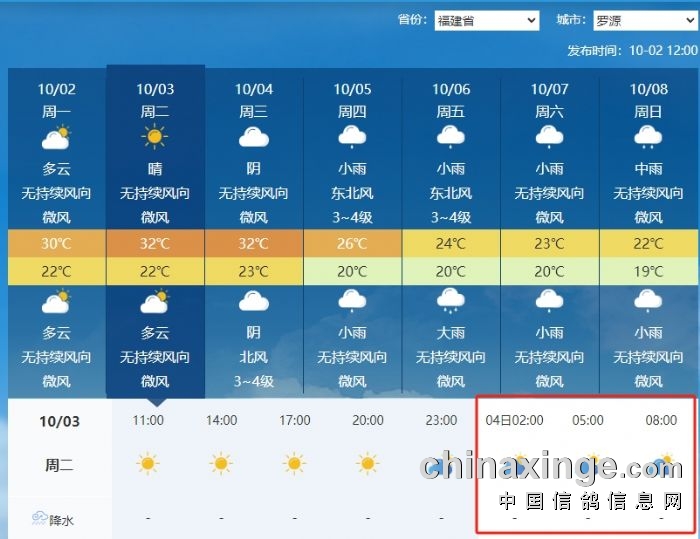The width and height of the screenshot is (700, 539).
Task: Click the sunny icon for 10/03 daytime
Action: (x=155, y=137)
